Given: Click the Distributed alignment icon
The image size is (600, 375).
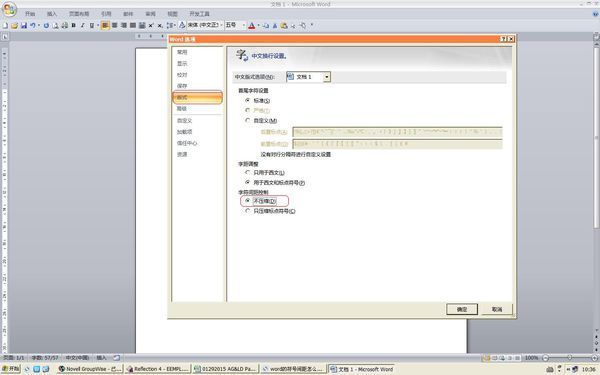Looking at the screenshot, I should (142, 26).
